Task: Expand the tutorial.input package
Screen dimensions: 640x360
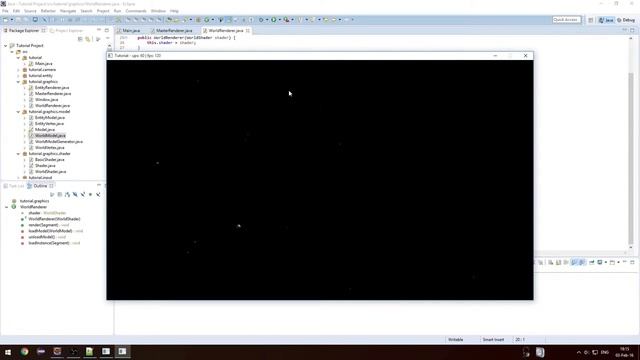Action: click(x=18, y=178)
